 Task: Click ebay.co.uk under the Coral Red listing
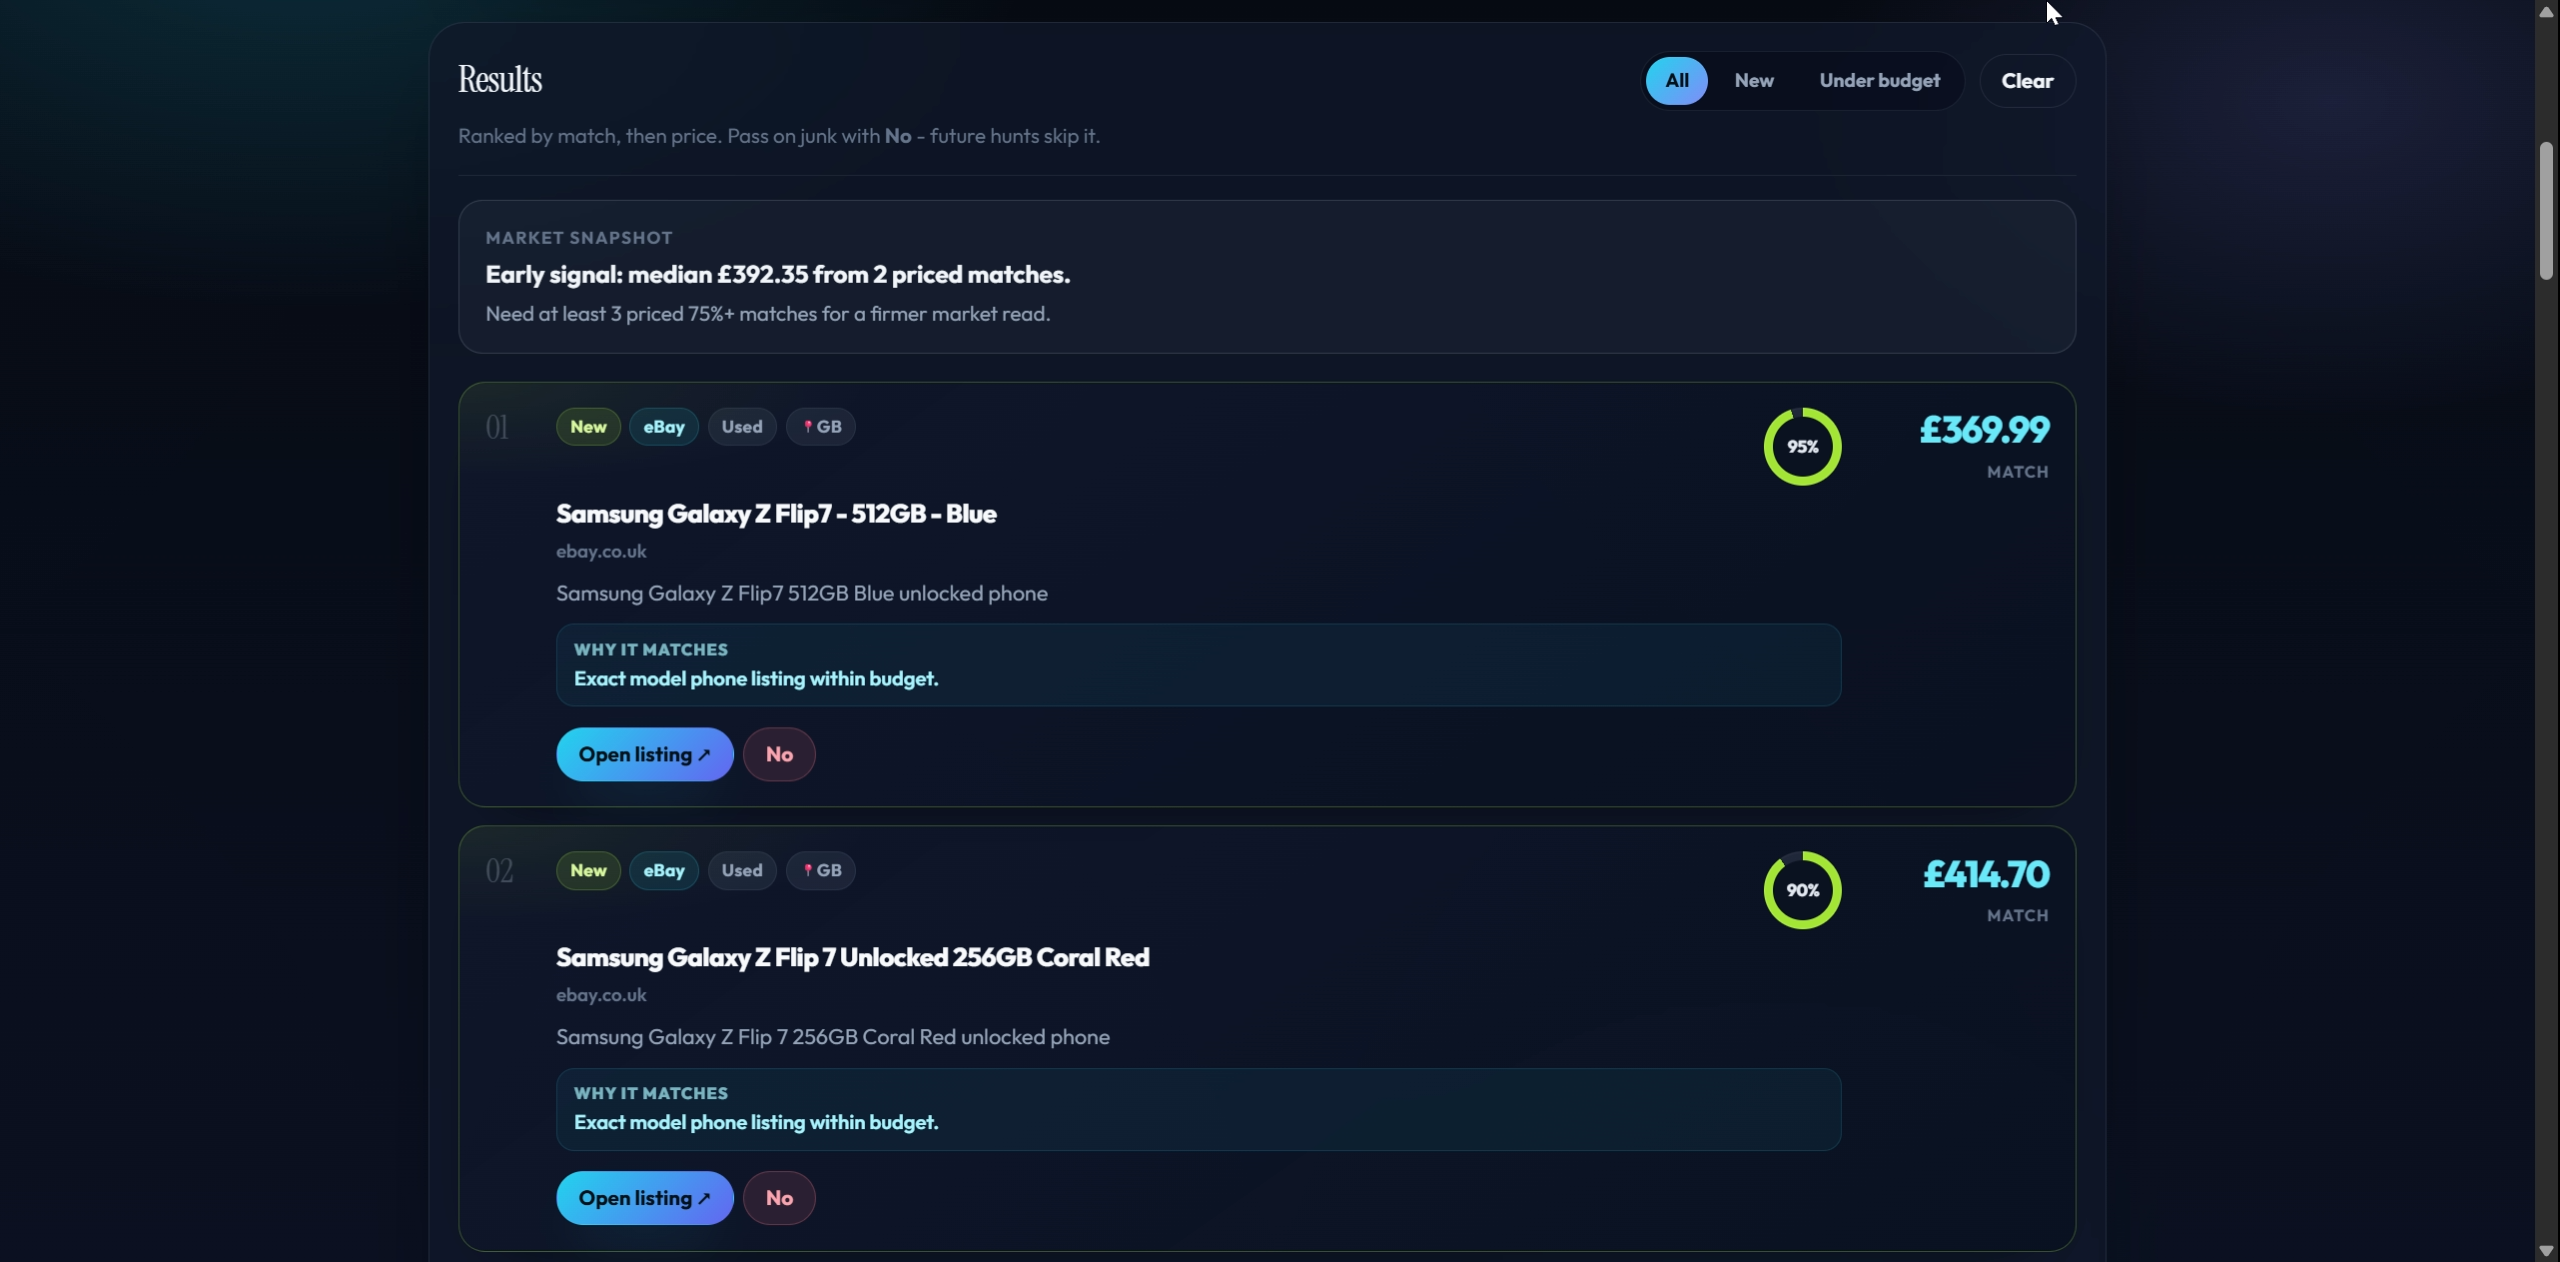coord(601,996)
